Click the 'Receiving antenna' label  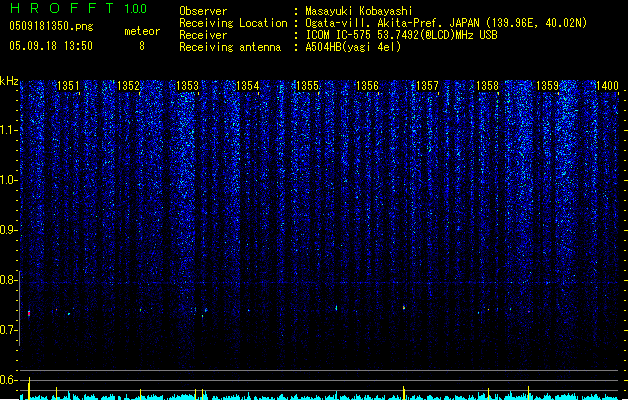[x=230, y=47]
